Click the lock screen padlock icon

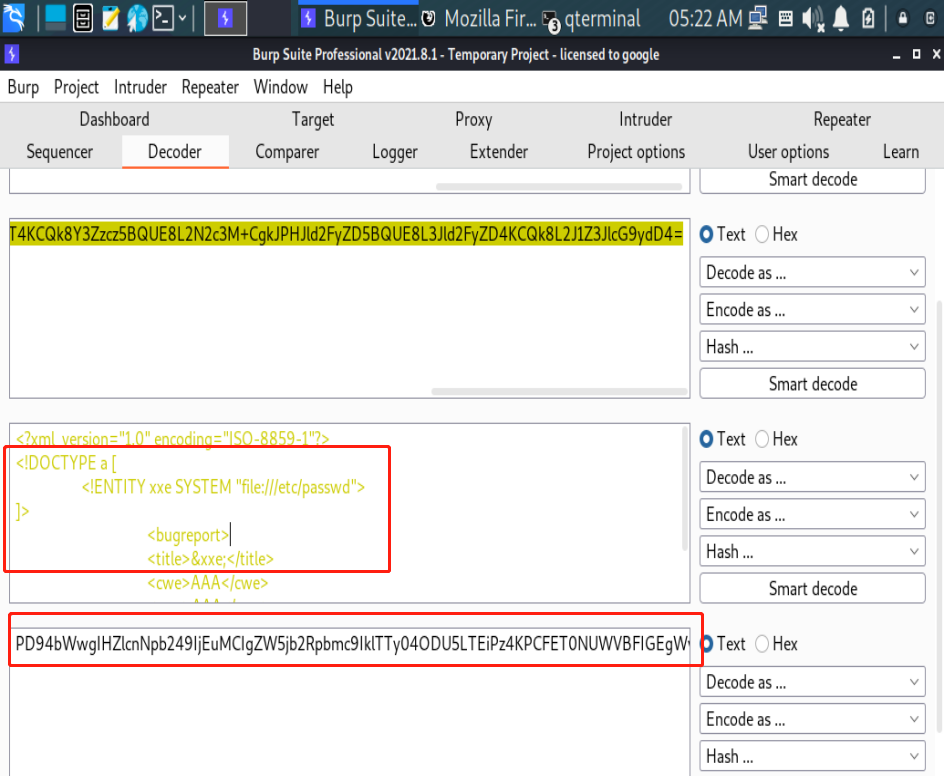click(902, 19)
